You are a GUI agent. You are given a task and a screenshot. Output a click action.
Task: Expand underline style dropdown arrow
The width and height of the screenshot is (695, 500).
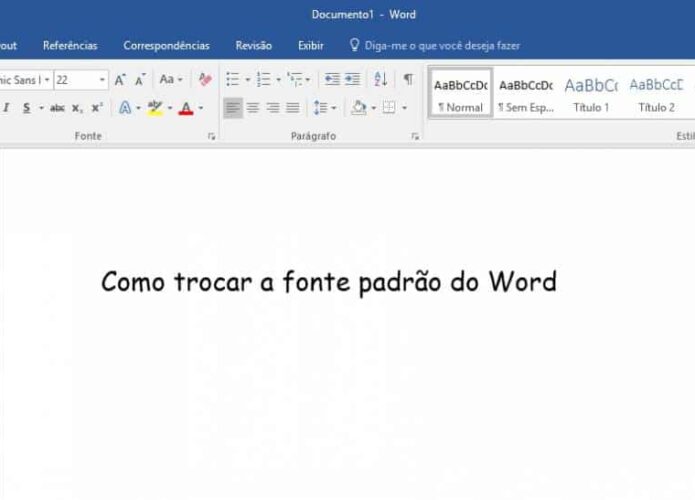[41, 108]
